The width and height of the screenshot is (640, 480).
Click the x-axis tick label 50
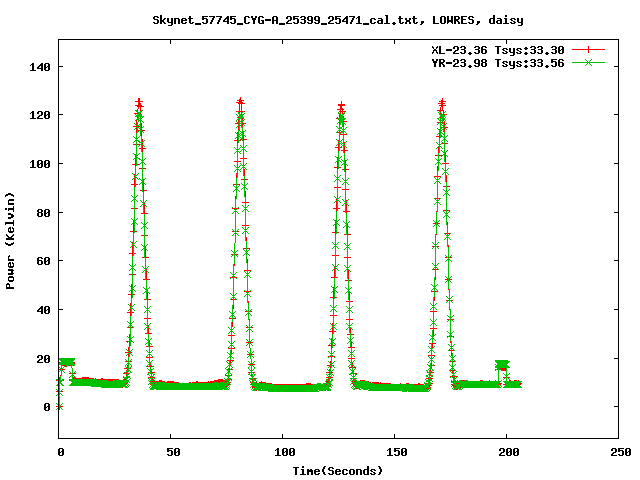point(173,452)
